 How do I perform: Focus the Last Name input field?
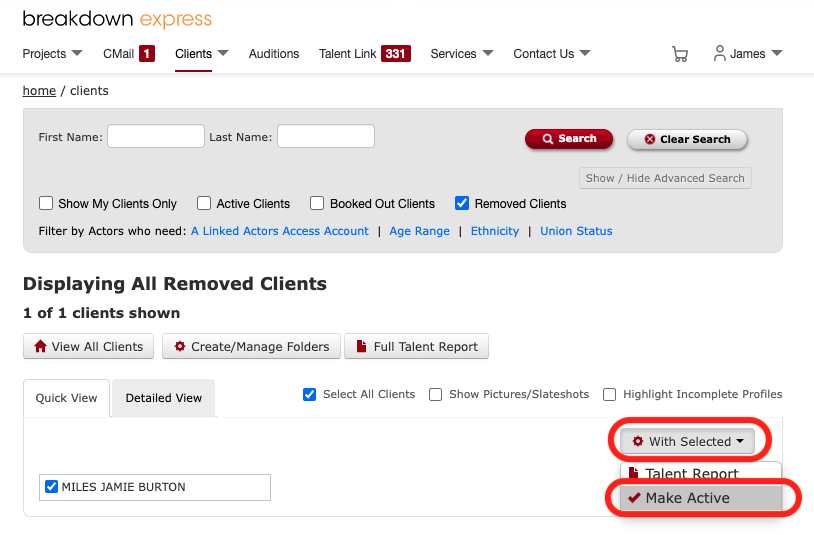tap(326, 136)
